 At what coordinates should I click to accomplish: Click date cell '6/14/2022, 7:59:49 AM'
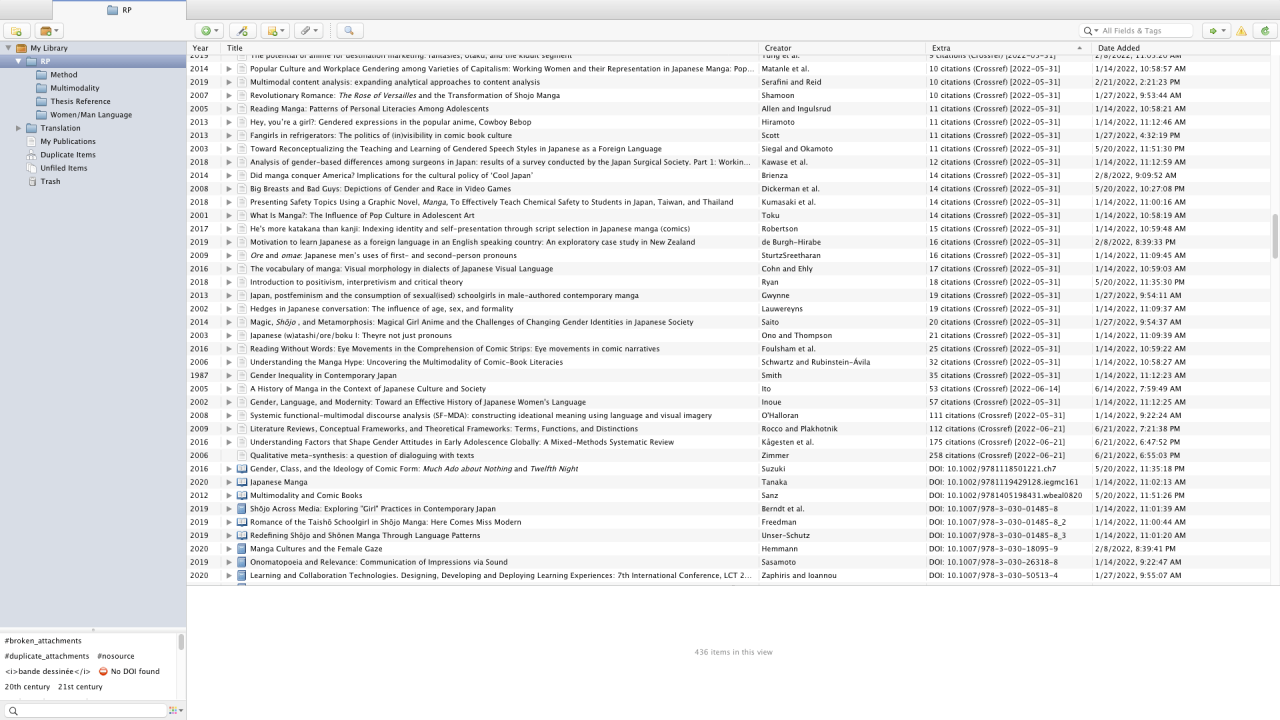[x=1140, y=388]
